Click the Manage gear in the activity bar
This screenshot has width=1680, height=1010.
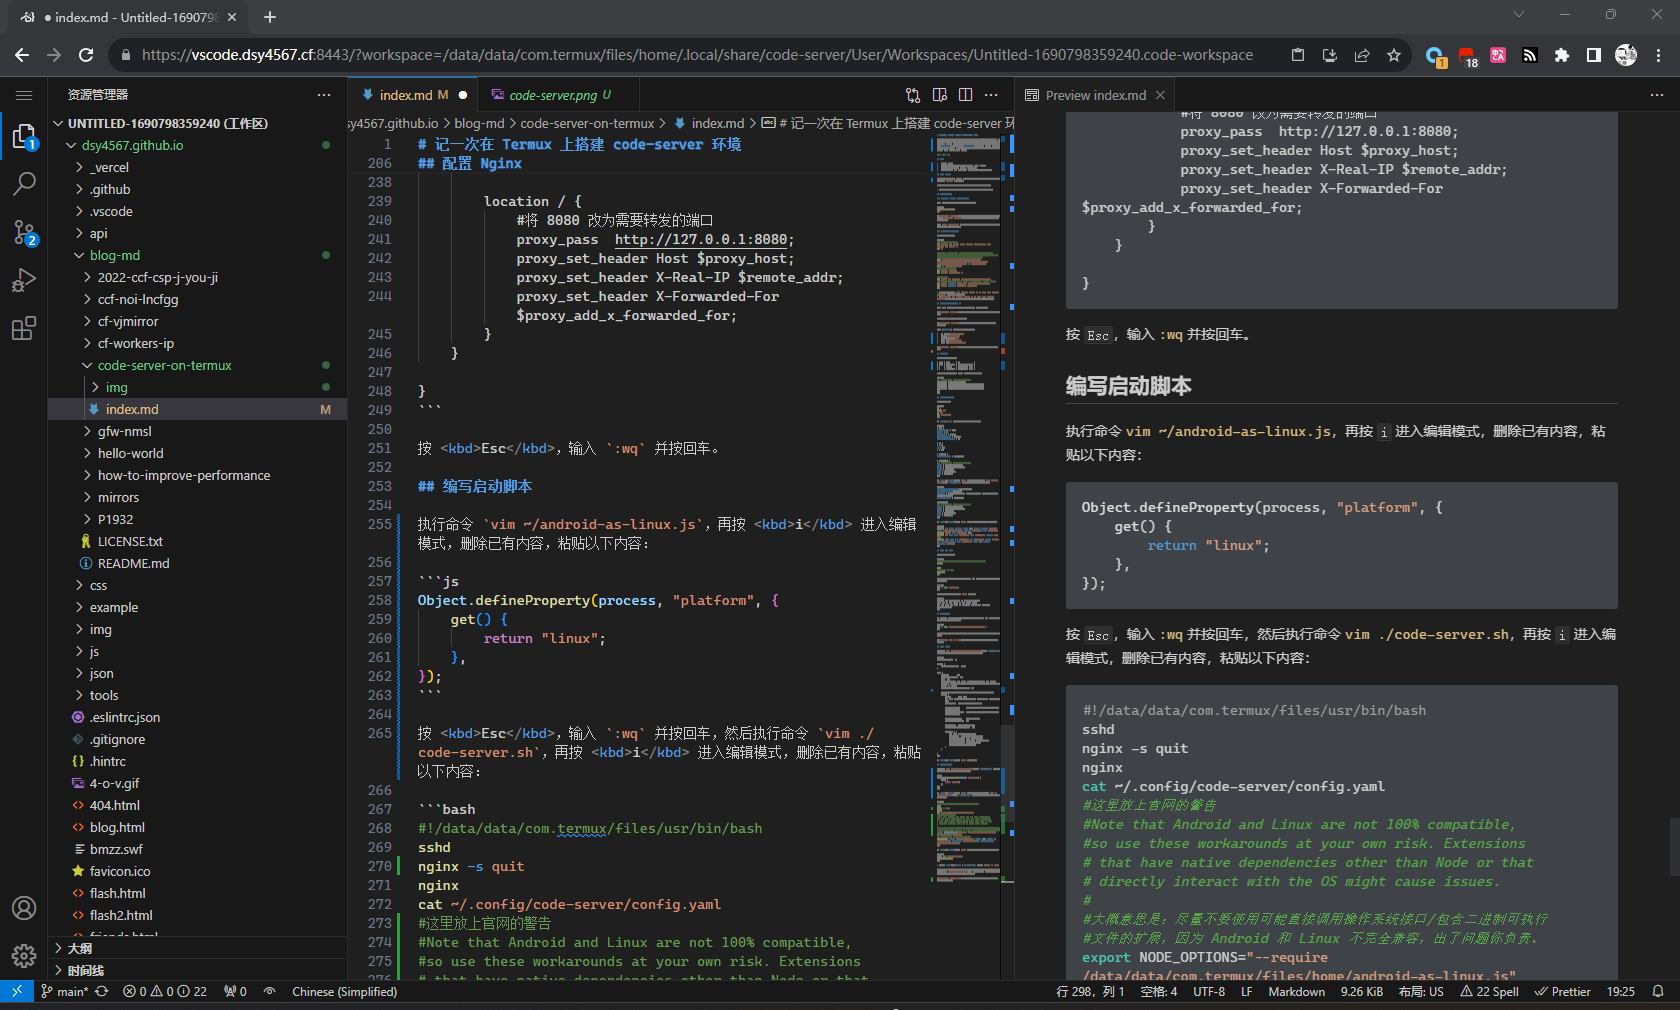[x=24, y=956]
